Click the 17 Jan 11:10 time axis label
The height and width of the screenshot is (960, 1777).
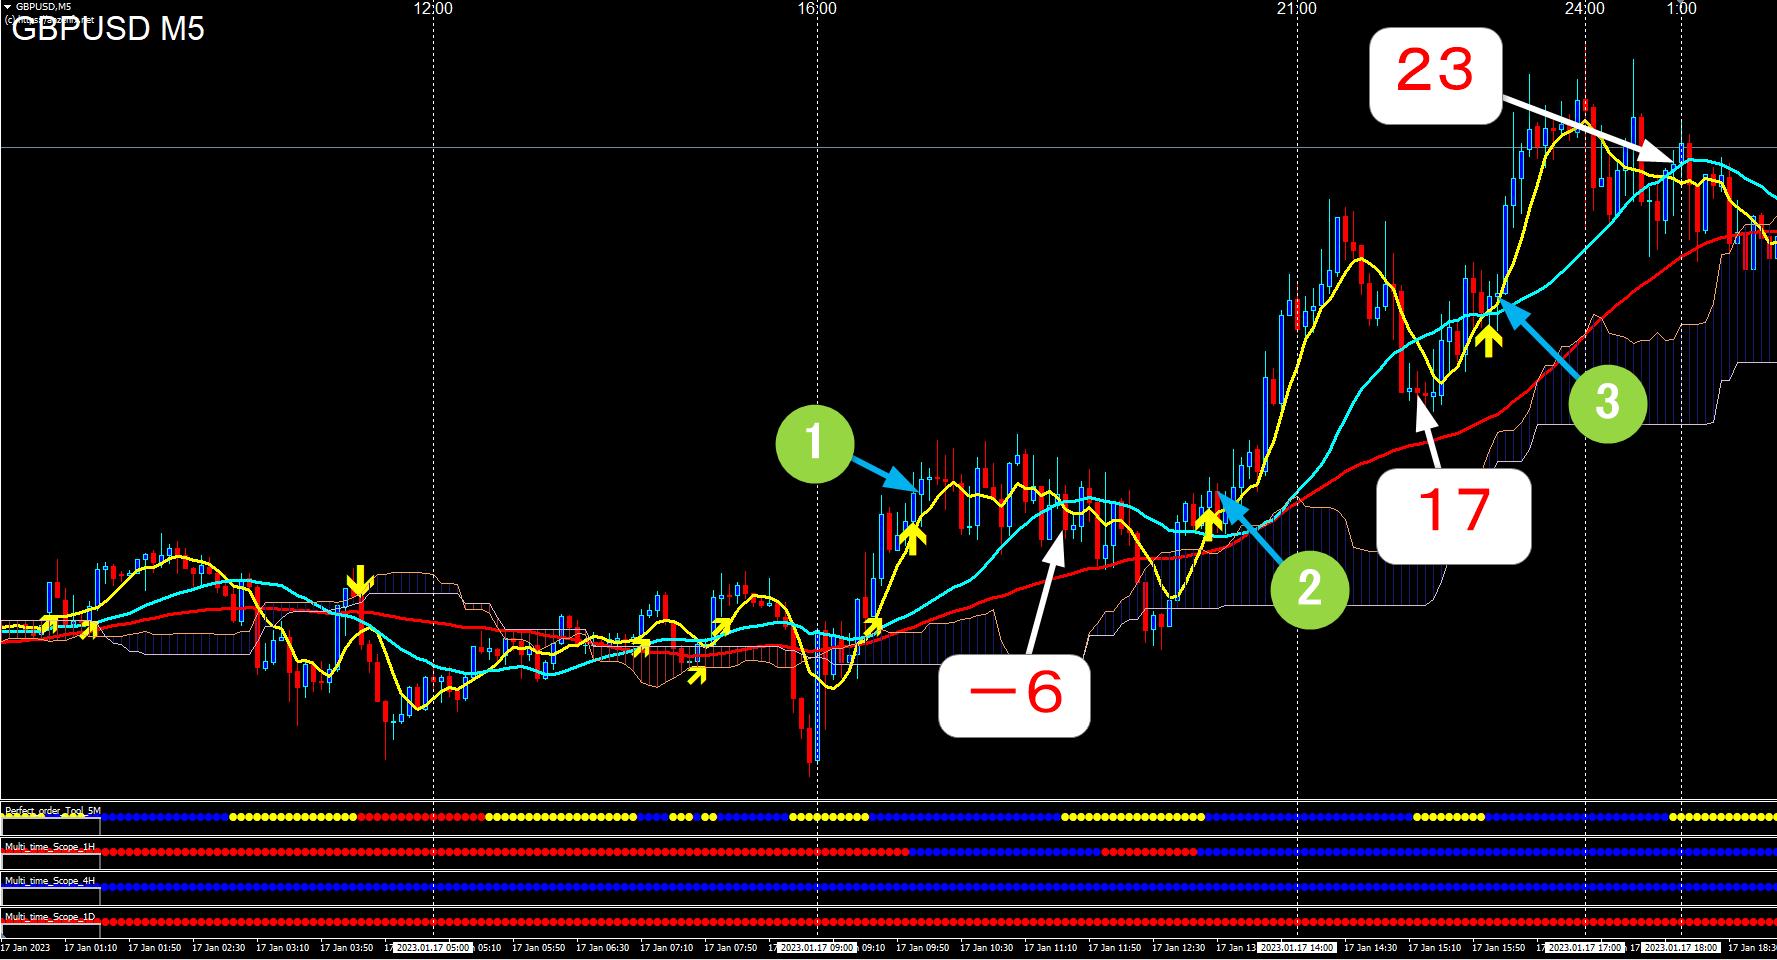click(1050, 947)
